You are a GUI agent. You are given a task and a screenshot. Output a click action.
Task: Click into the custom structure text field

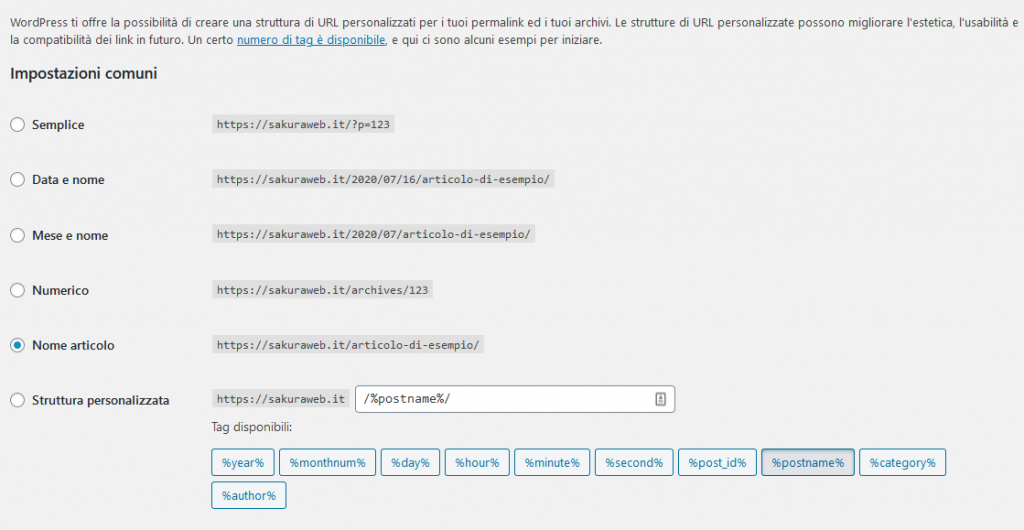[515, 399]
